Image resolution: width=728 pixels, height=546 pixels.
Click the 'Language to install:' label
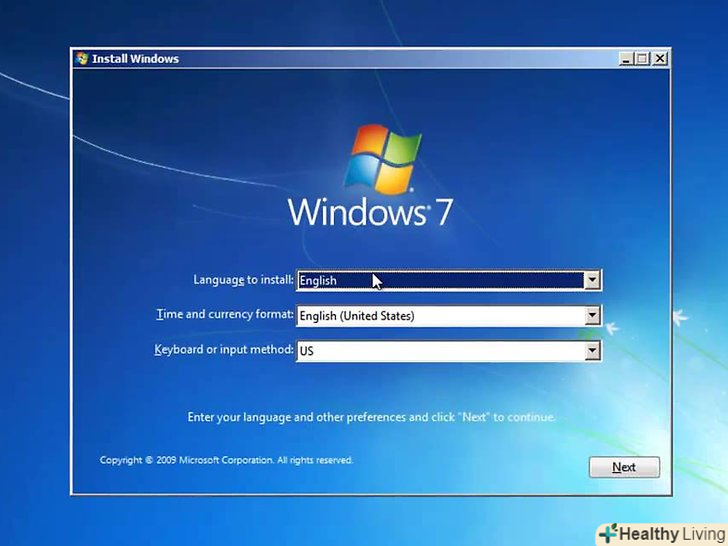click(x=243, y=280)
